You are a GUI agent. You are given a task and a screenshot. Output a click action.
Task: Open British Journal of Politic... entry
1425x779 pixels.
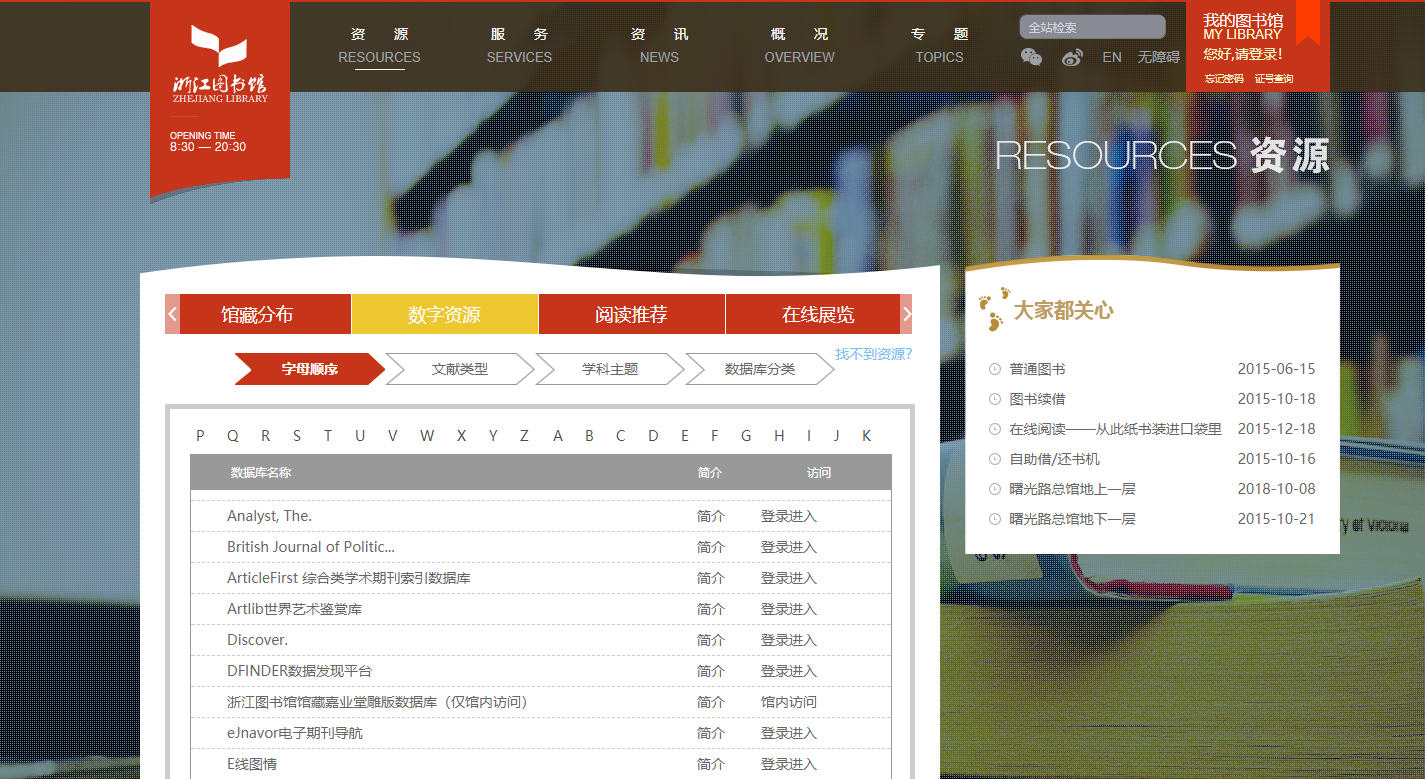pyautogui.click(x=311, y=547)
